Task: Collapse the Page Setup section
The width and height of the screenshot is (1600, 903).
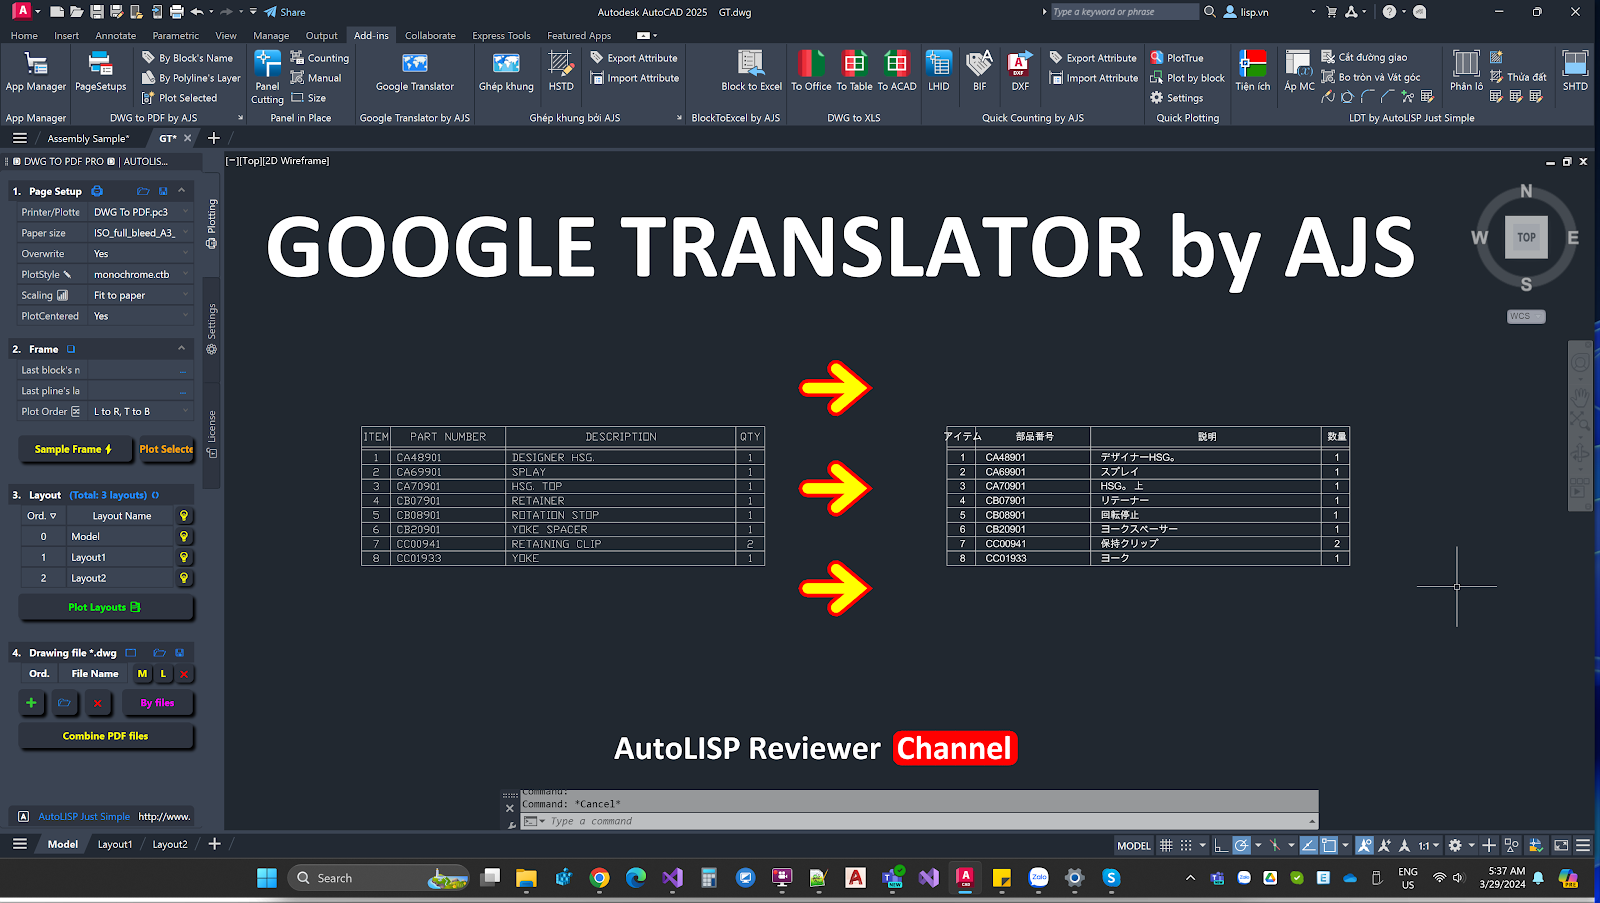Action: (x=181, y=190)
